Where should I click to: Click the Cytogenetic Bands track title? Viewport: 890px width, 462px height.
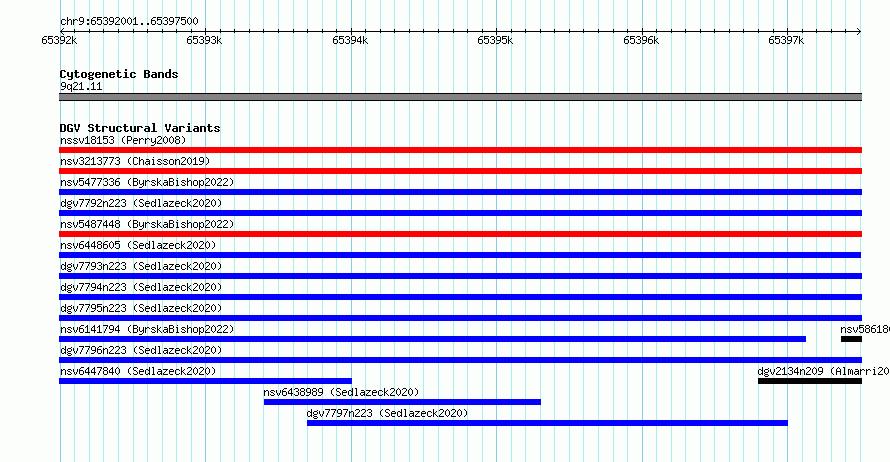pos(119,74)
